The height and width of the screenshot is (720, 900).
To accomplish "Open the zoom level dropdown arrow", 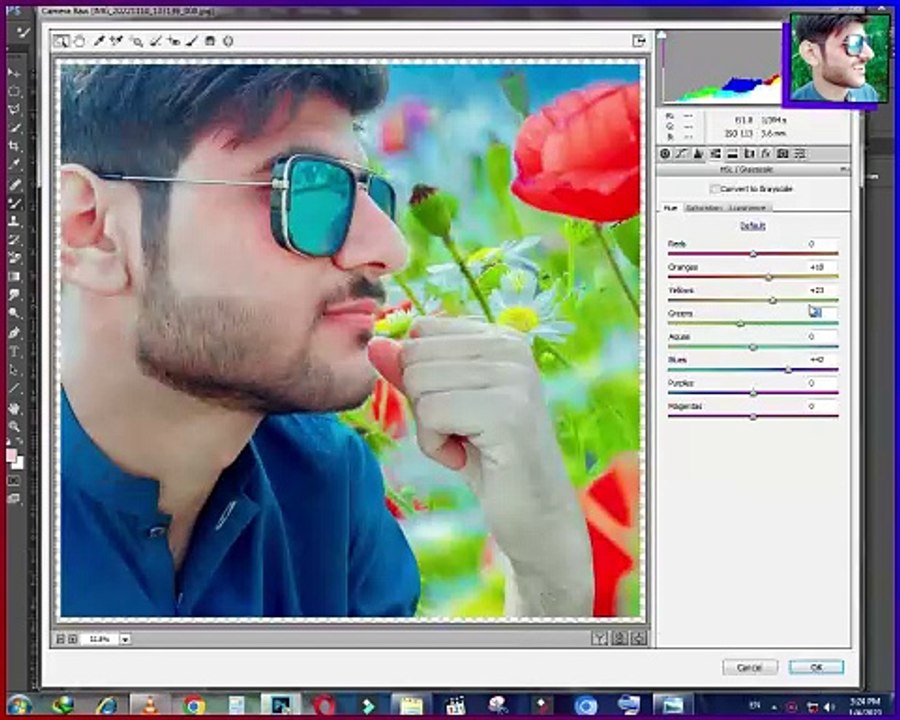I will coord(125,639).
